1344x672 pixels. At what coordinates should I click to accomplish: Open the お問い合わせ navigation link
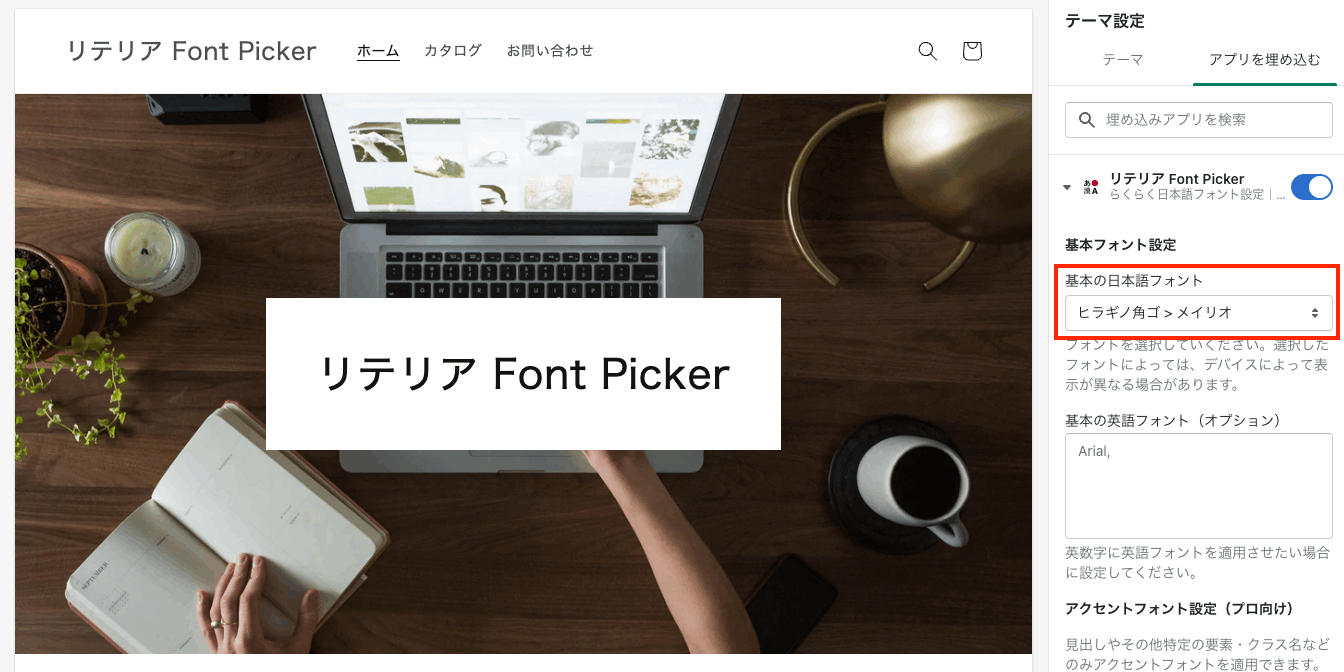(x=550, y=50)
